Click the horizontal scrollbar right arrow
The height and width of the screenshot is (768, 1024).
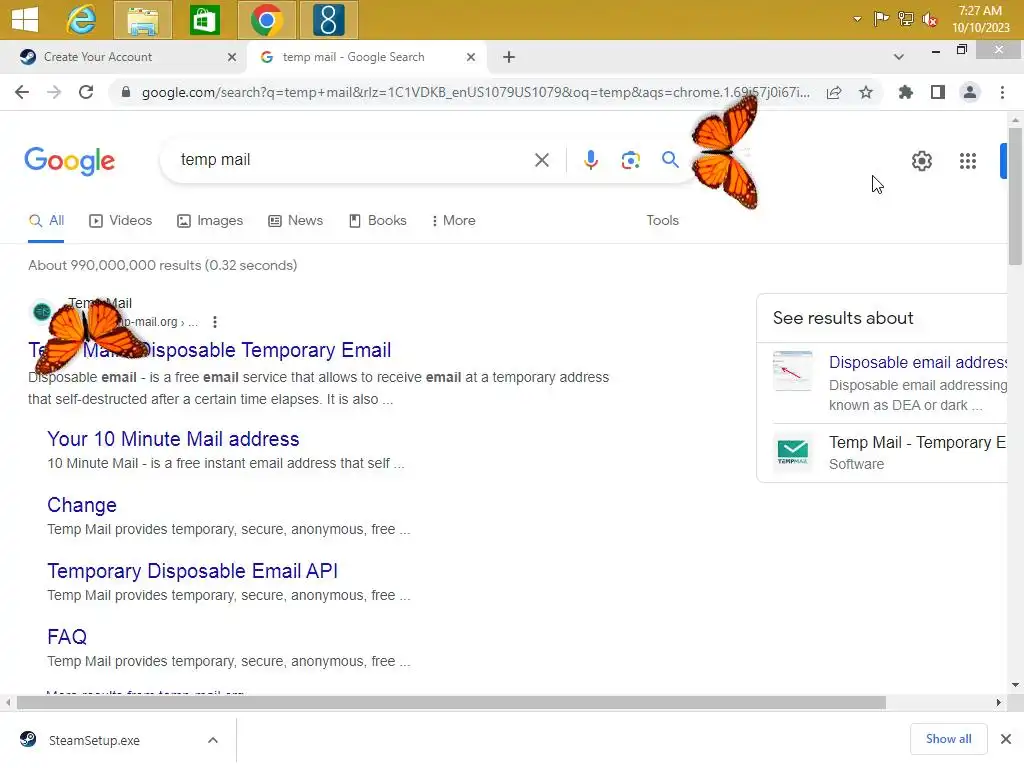tap(999, 703)
